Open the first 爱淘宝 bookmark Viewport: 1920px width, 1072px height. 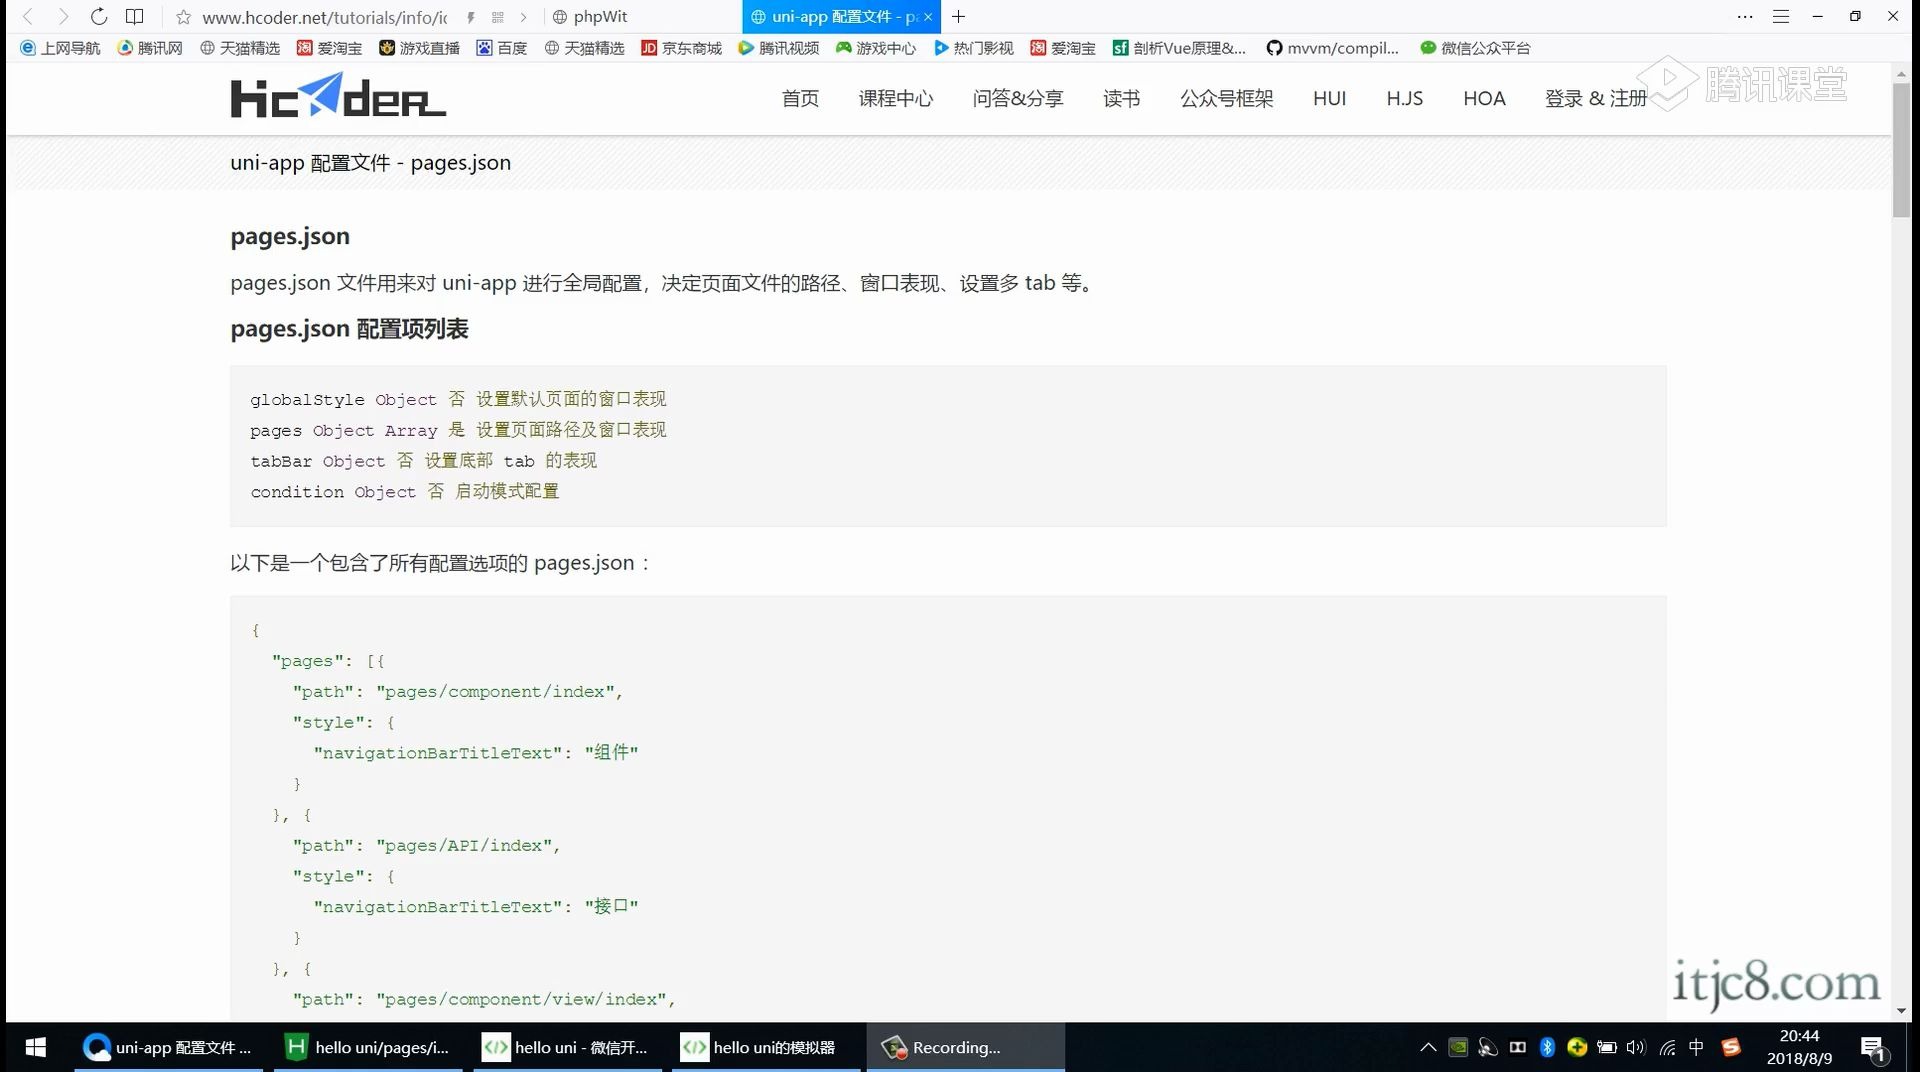pos(330,48)
